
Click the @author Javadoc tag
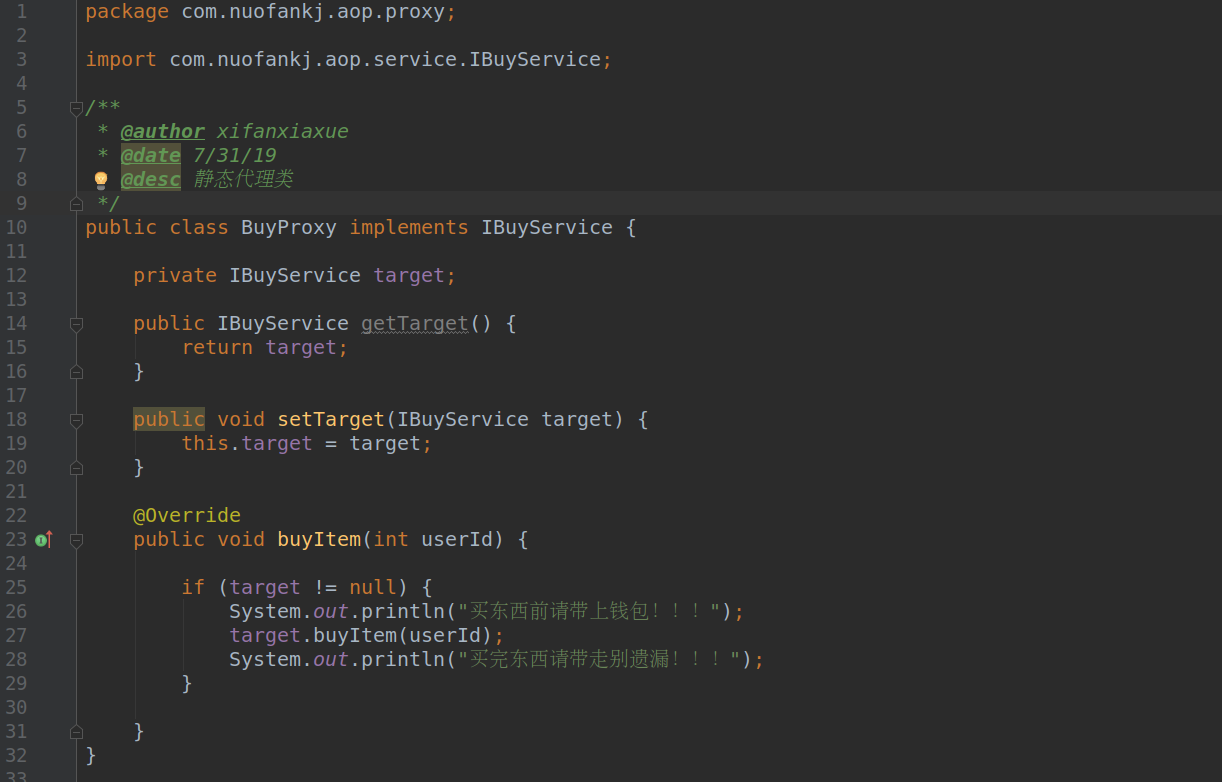coord(163,131)
